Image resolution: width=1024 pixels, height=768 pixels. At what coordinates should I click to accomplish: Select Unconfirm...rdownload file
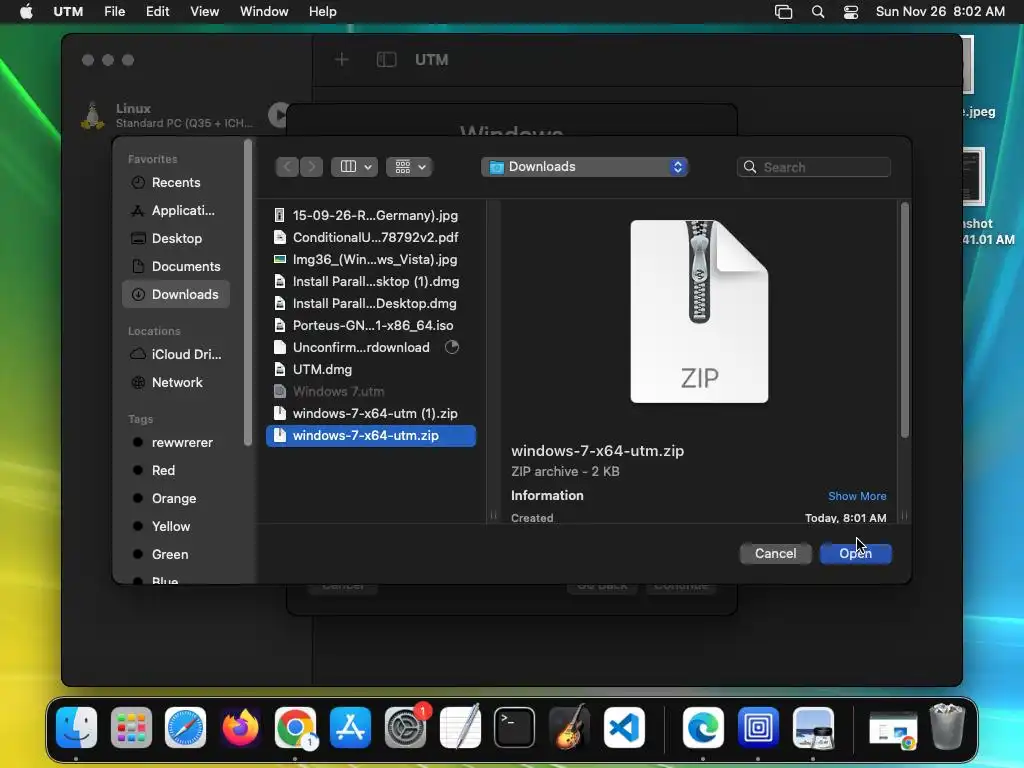371,348
